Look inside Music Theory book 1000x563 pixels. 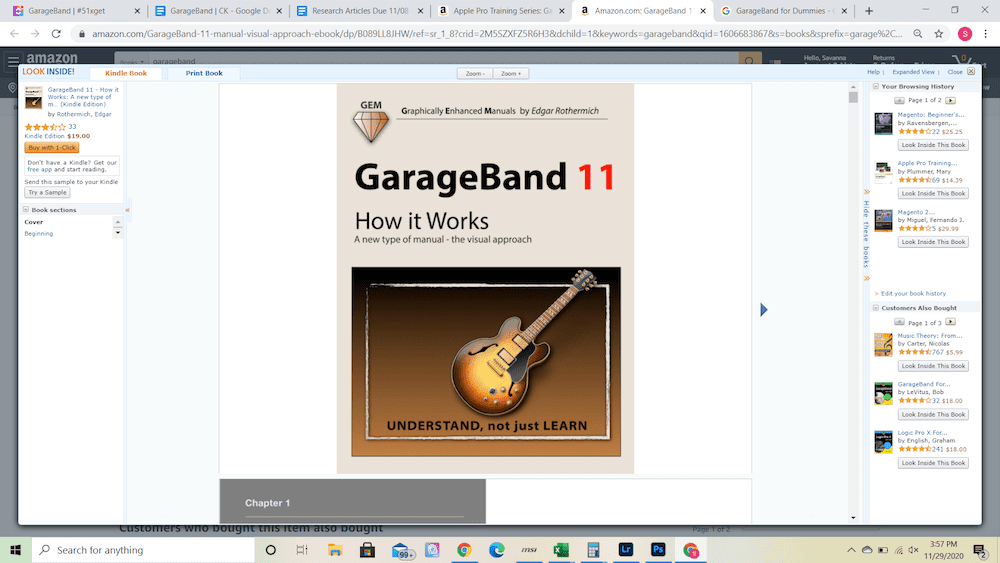[933, 366]
